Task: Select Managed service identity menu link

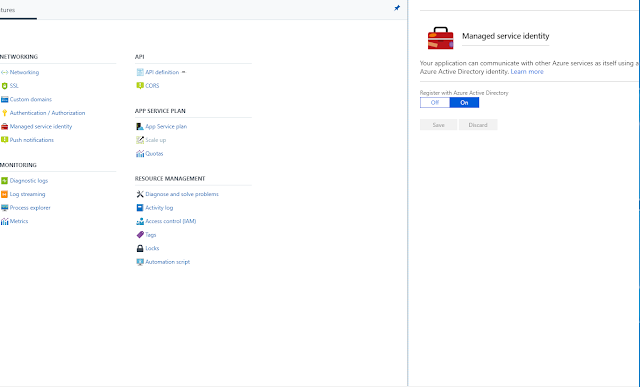Action: (x=41, y=127)
